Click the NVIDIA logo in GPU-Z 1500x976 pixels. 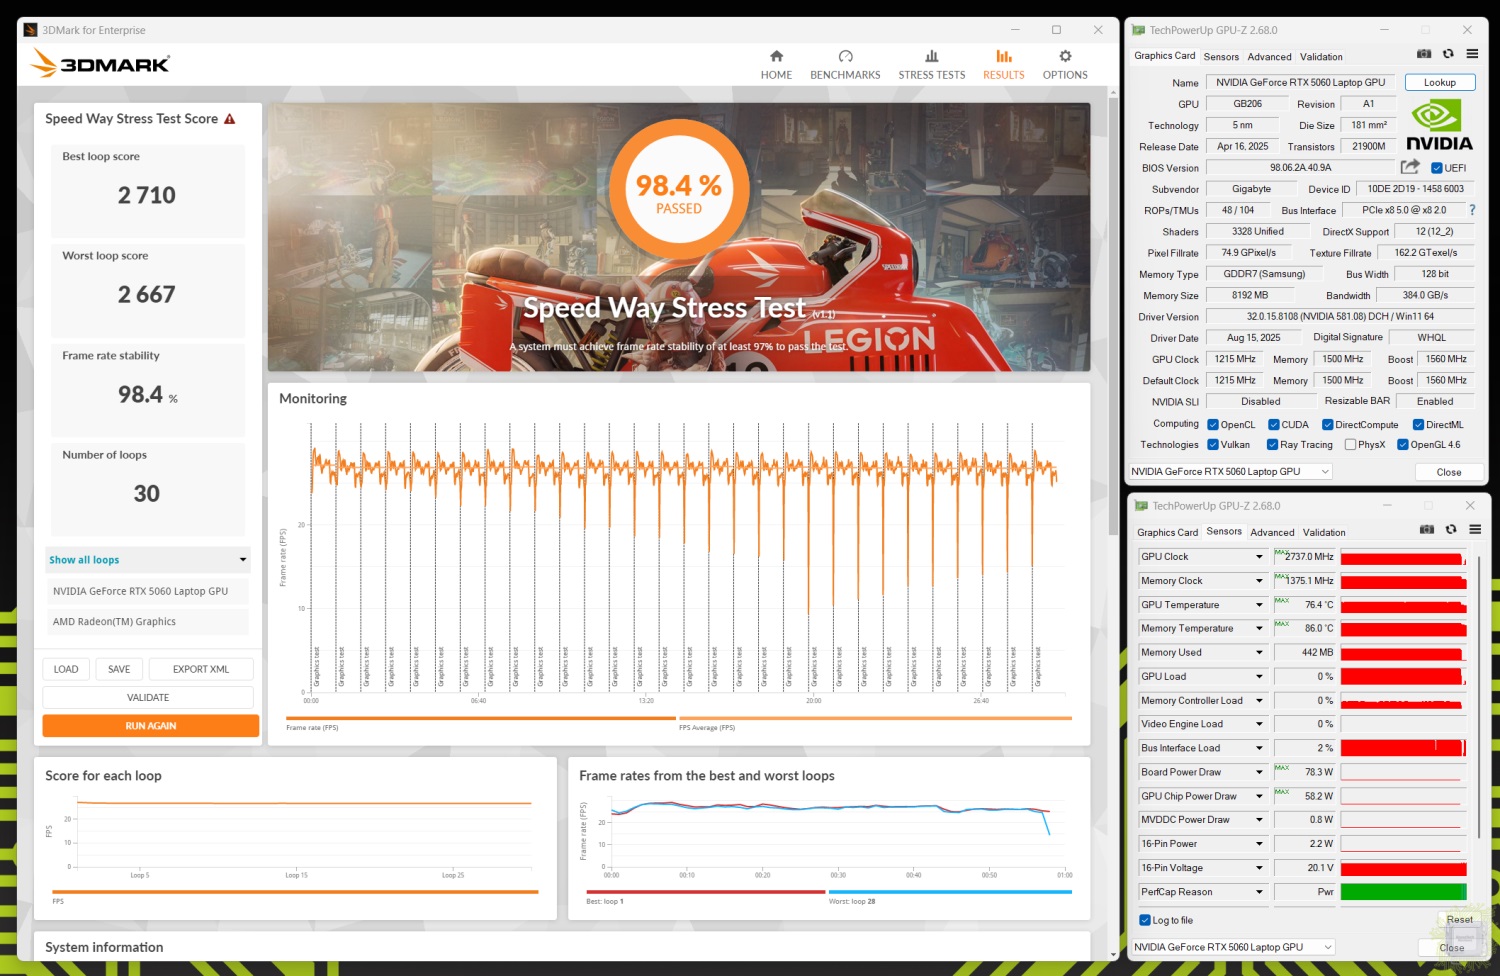(1439, 125)
